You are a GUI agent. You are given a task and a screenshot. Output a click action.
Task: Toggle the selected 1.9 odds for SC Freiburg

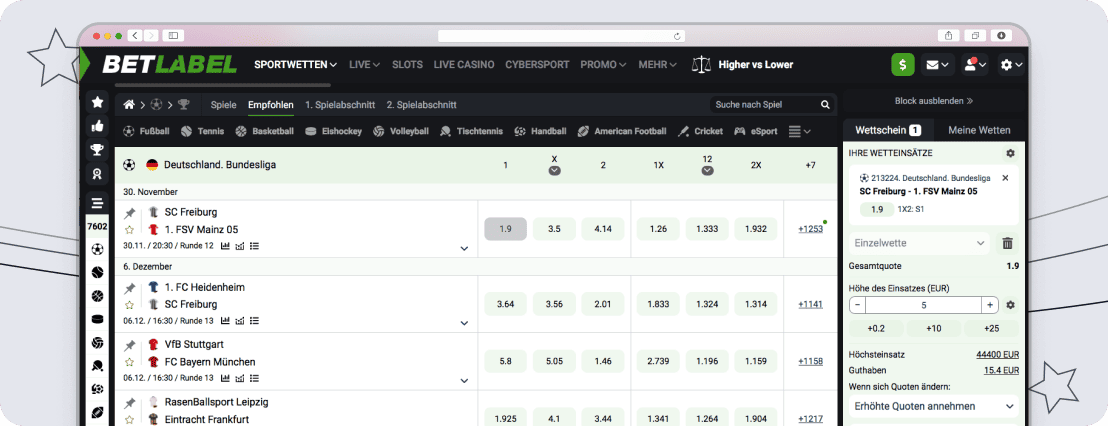(505, 229)
